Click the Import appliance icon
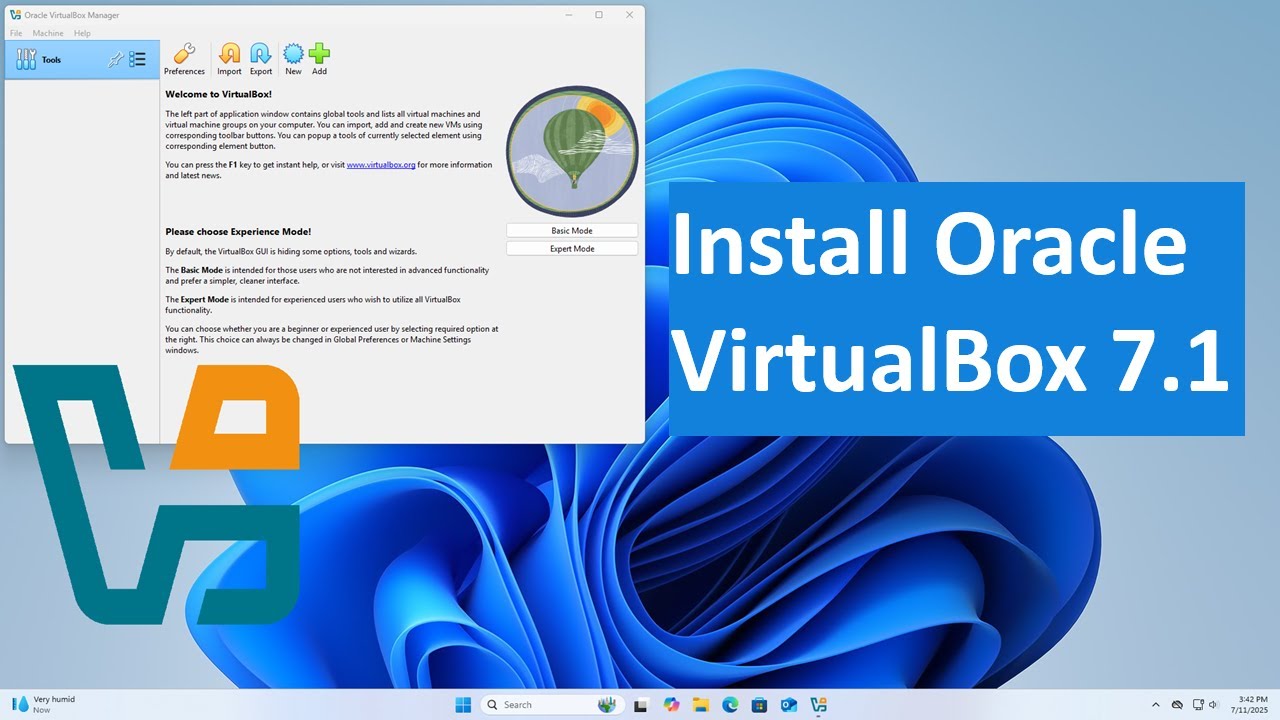 pyautogui.click(x=229, y=60)
